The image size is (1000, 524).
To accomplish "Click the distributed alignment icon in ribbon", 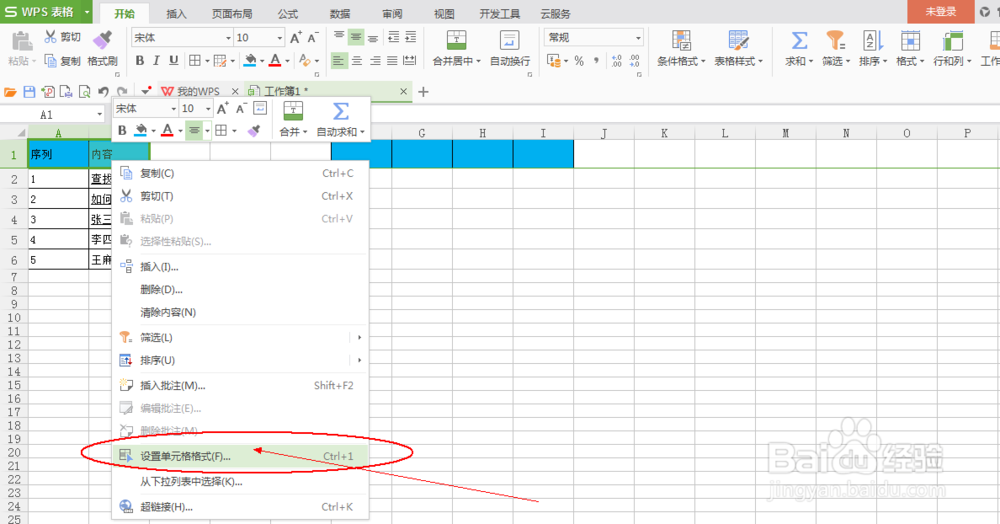I will (410, 61).
